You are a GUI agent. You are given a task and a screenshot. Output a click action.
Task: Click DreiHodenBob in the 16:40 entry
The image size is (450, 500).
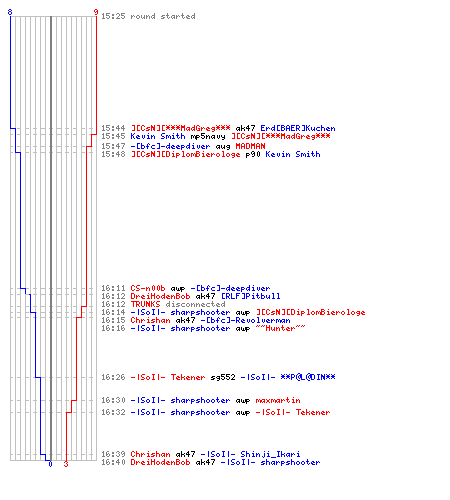[x=160, y=462]
